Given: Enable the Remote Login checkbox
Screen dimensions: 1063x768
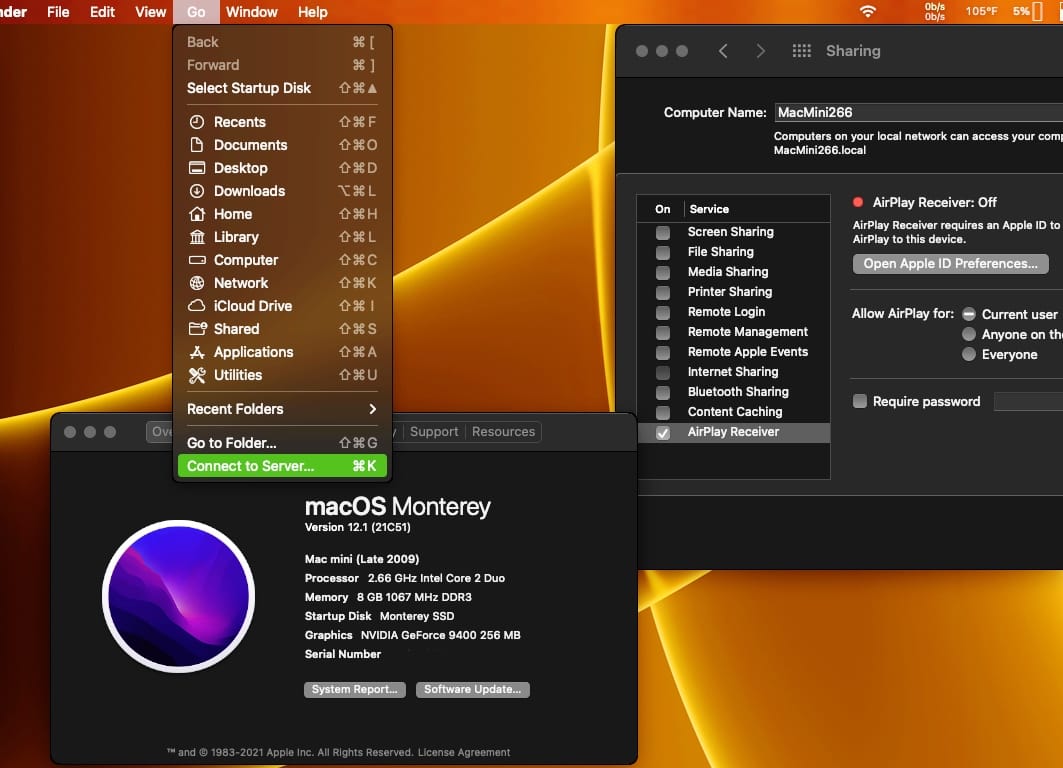Looking at the screenshot, I should tap(663, 312).
